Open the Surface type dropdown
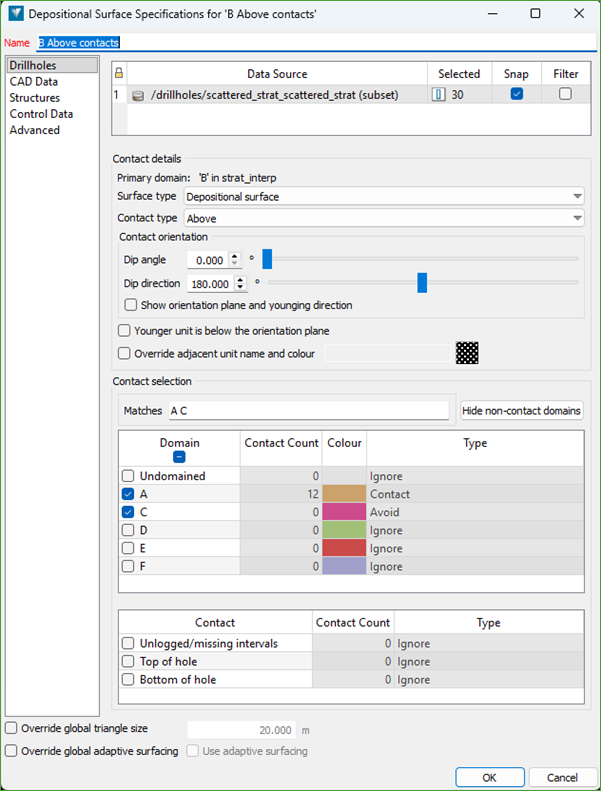 point(384,197)
